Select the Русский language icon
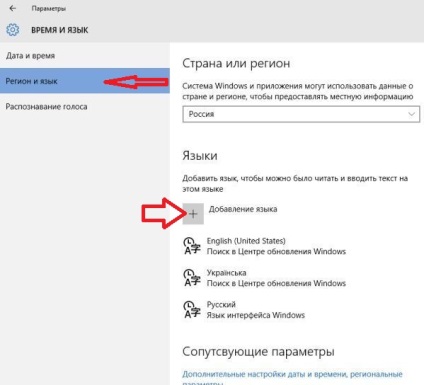Viewport: 424px width, 385px height. pos(192,310)
